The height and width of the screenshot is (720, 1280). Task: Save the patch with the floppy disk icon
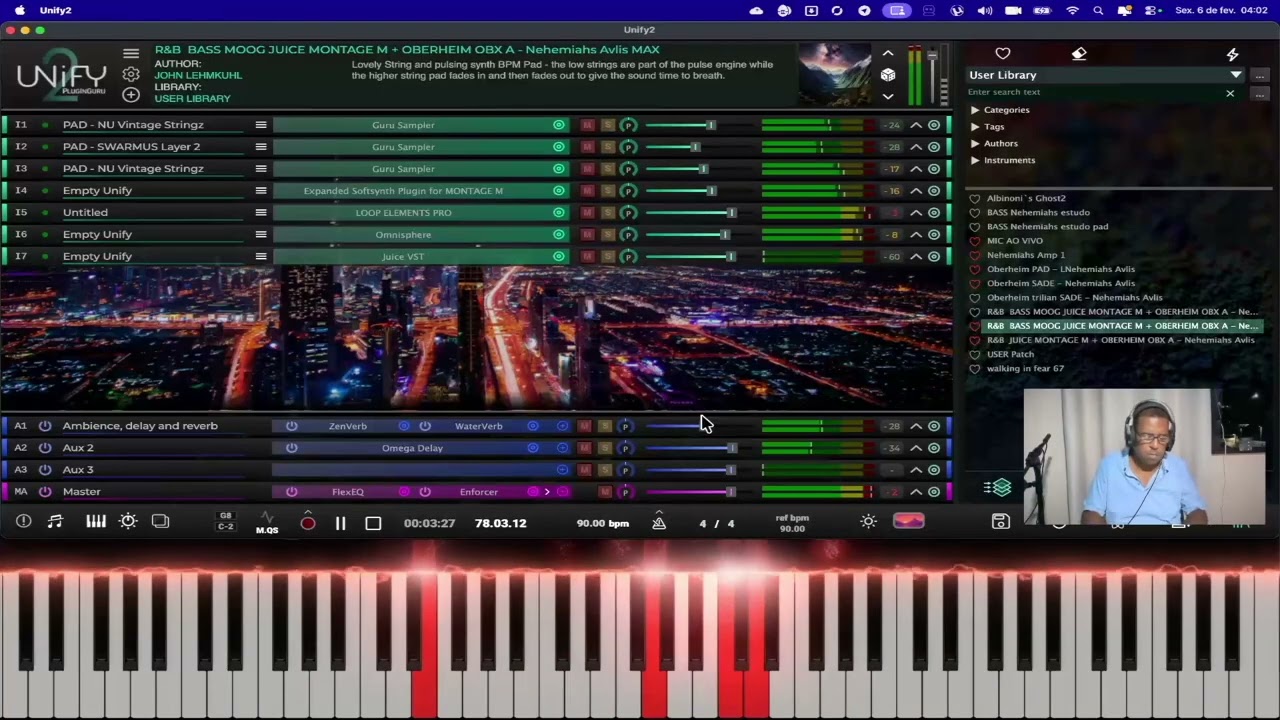pyautogui.click(x=1000, y=521)
